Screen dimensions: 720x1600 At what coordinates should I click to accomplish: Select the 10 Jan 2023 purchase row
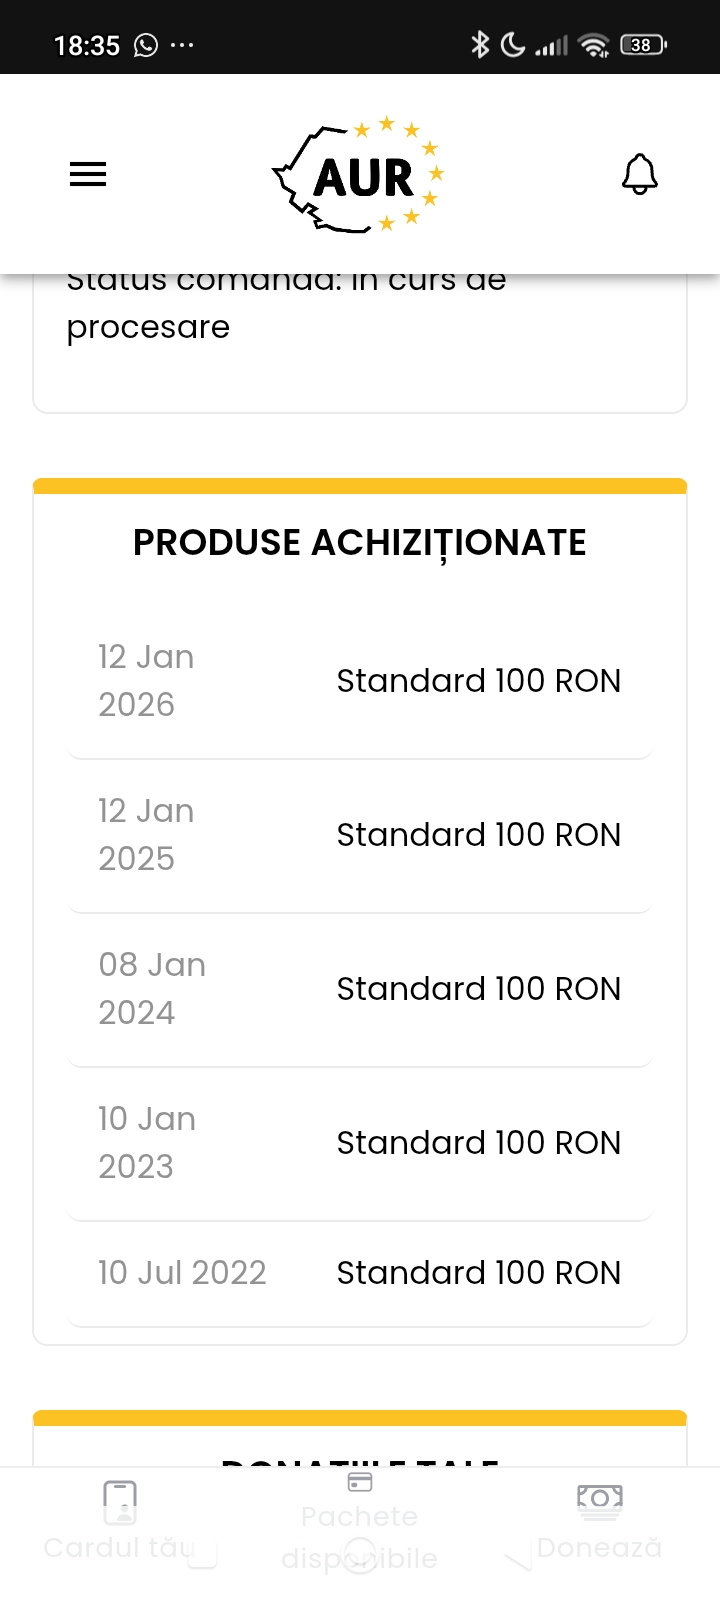(360, 1143)
